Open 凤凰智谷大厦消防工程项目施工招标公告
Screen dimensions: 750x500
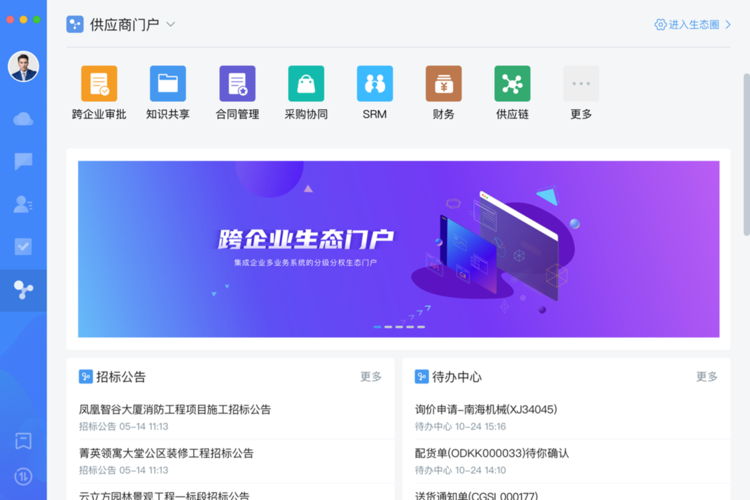coord(175,409)
